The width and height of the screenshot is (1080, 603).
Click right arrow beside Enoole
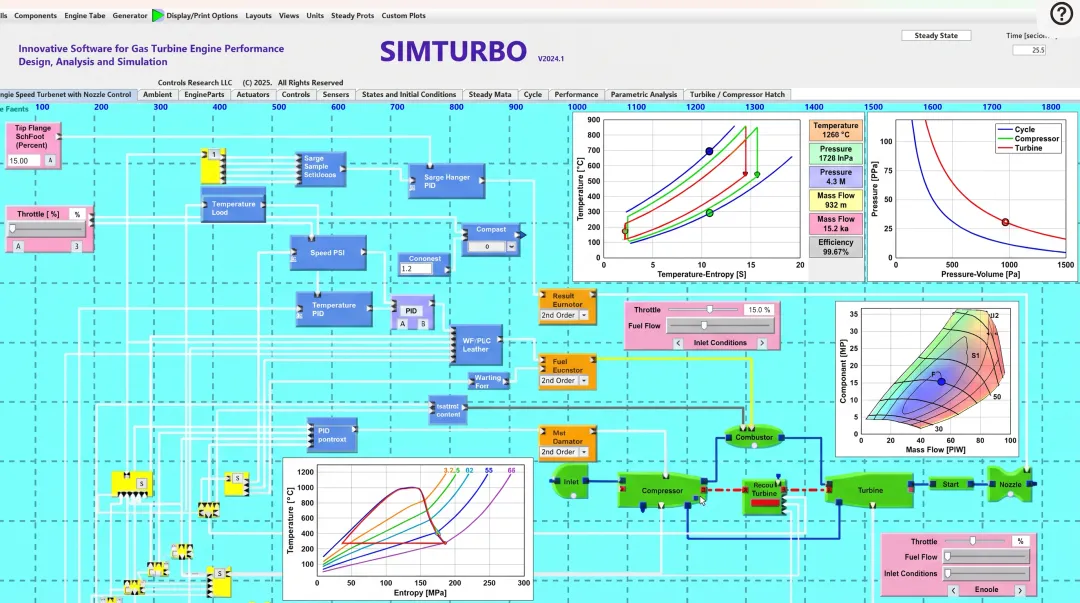(1020, 590)
